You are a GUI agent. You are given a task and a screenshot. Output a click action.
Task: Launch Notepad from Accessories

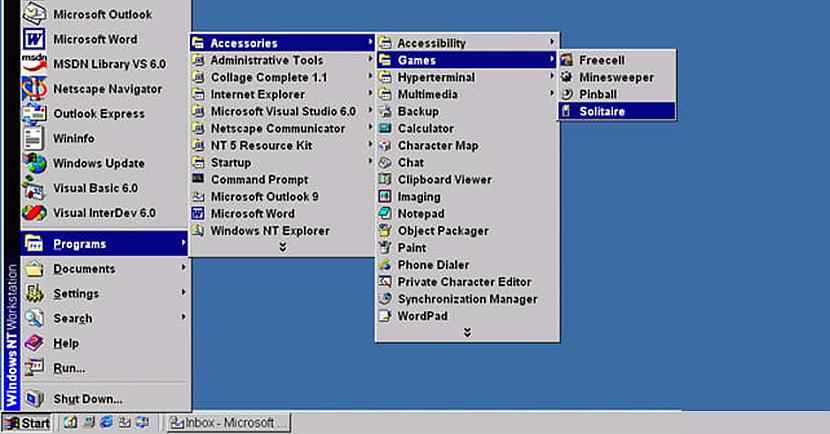tap(467, 214)
